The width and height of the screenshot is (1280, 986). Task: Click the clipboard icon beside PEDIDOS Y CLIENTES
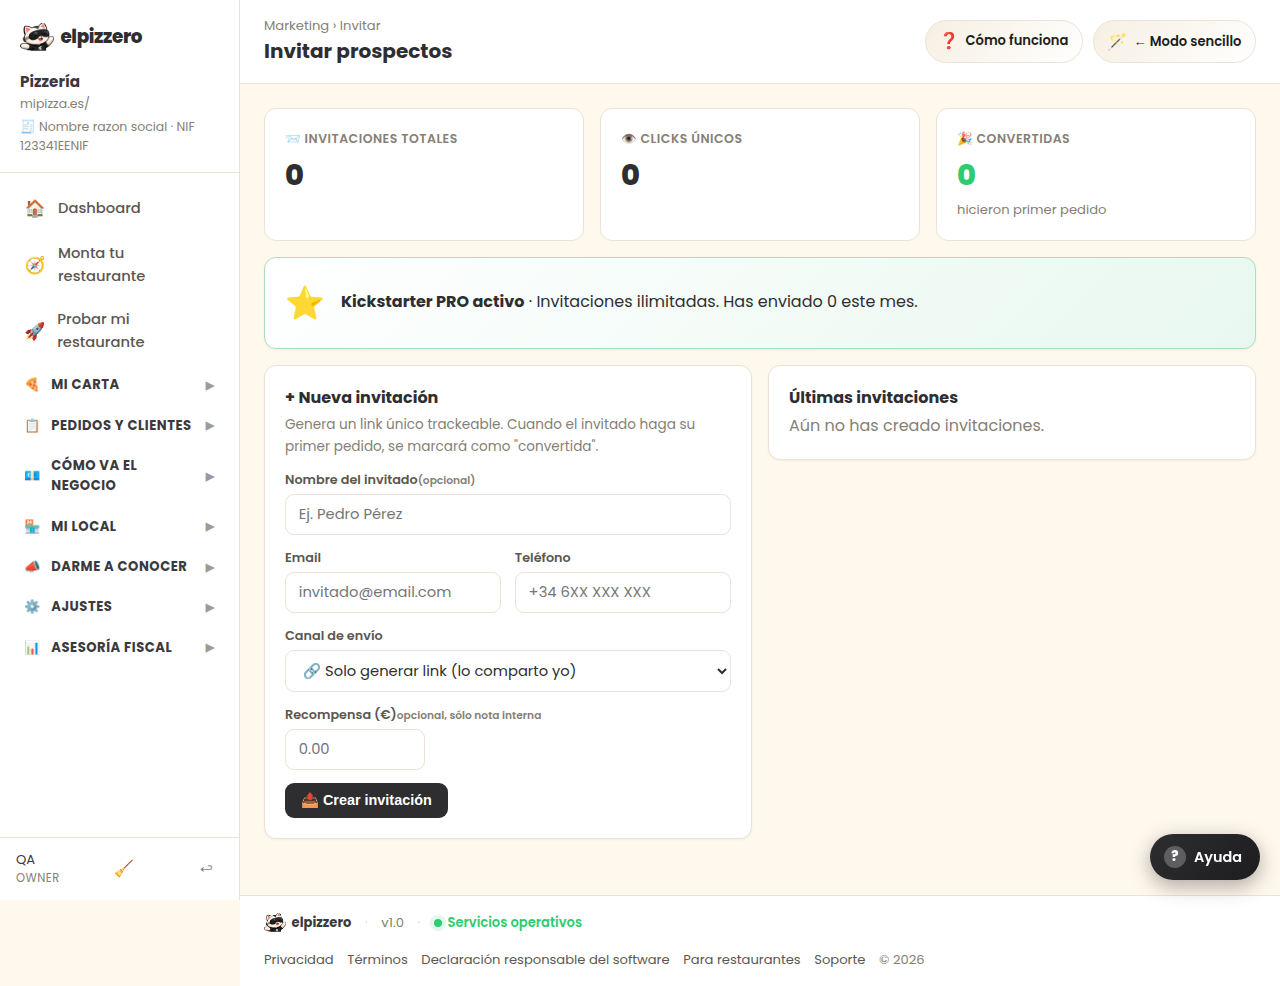32,426
